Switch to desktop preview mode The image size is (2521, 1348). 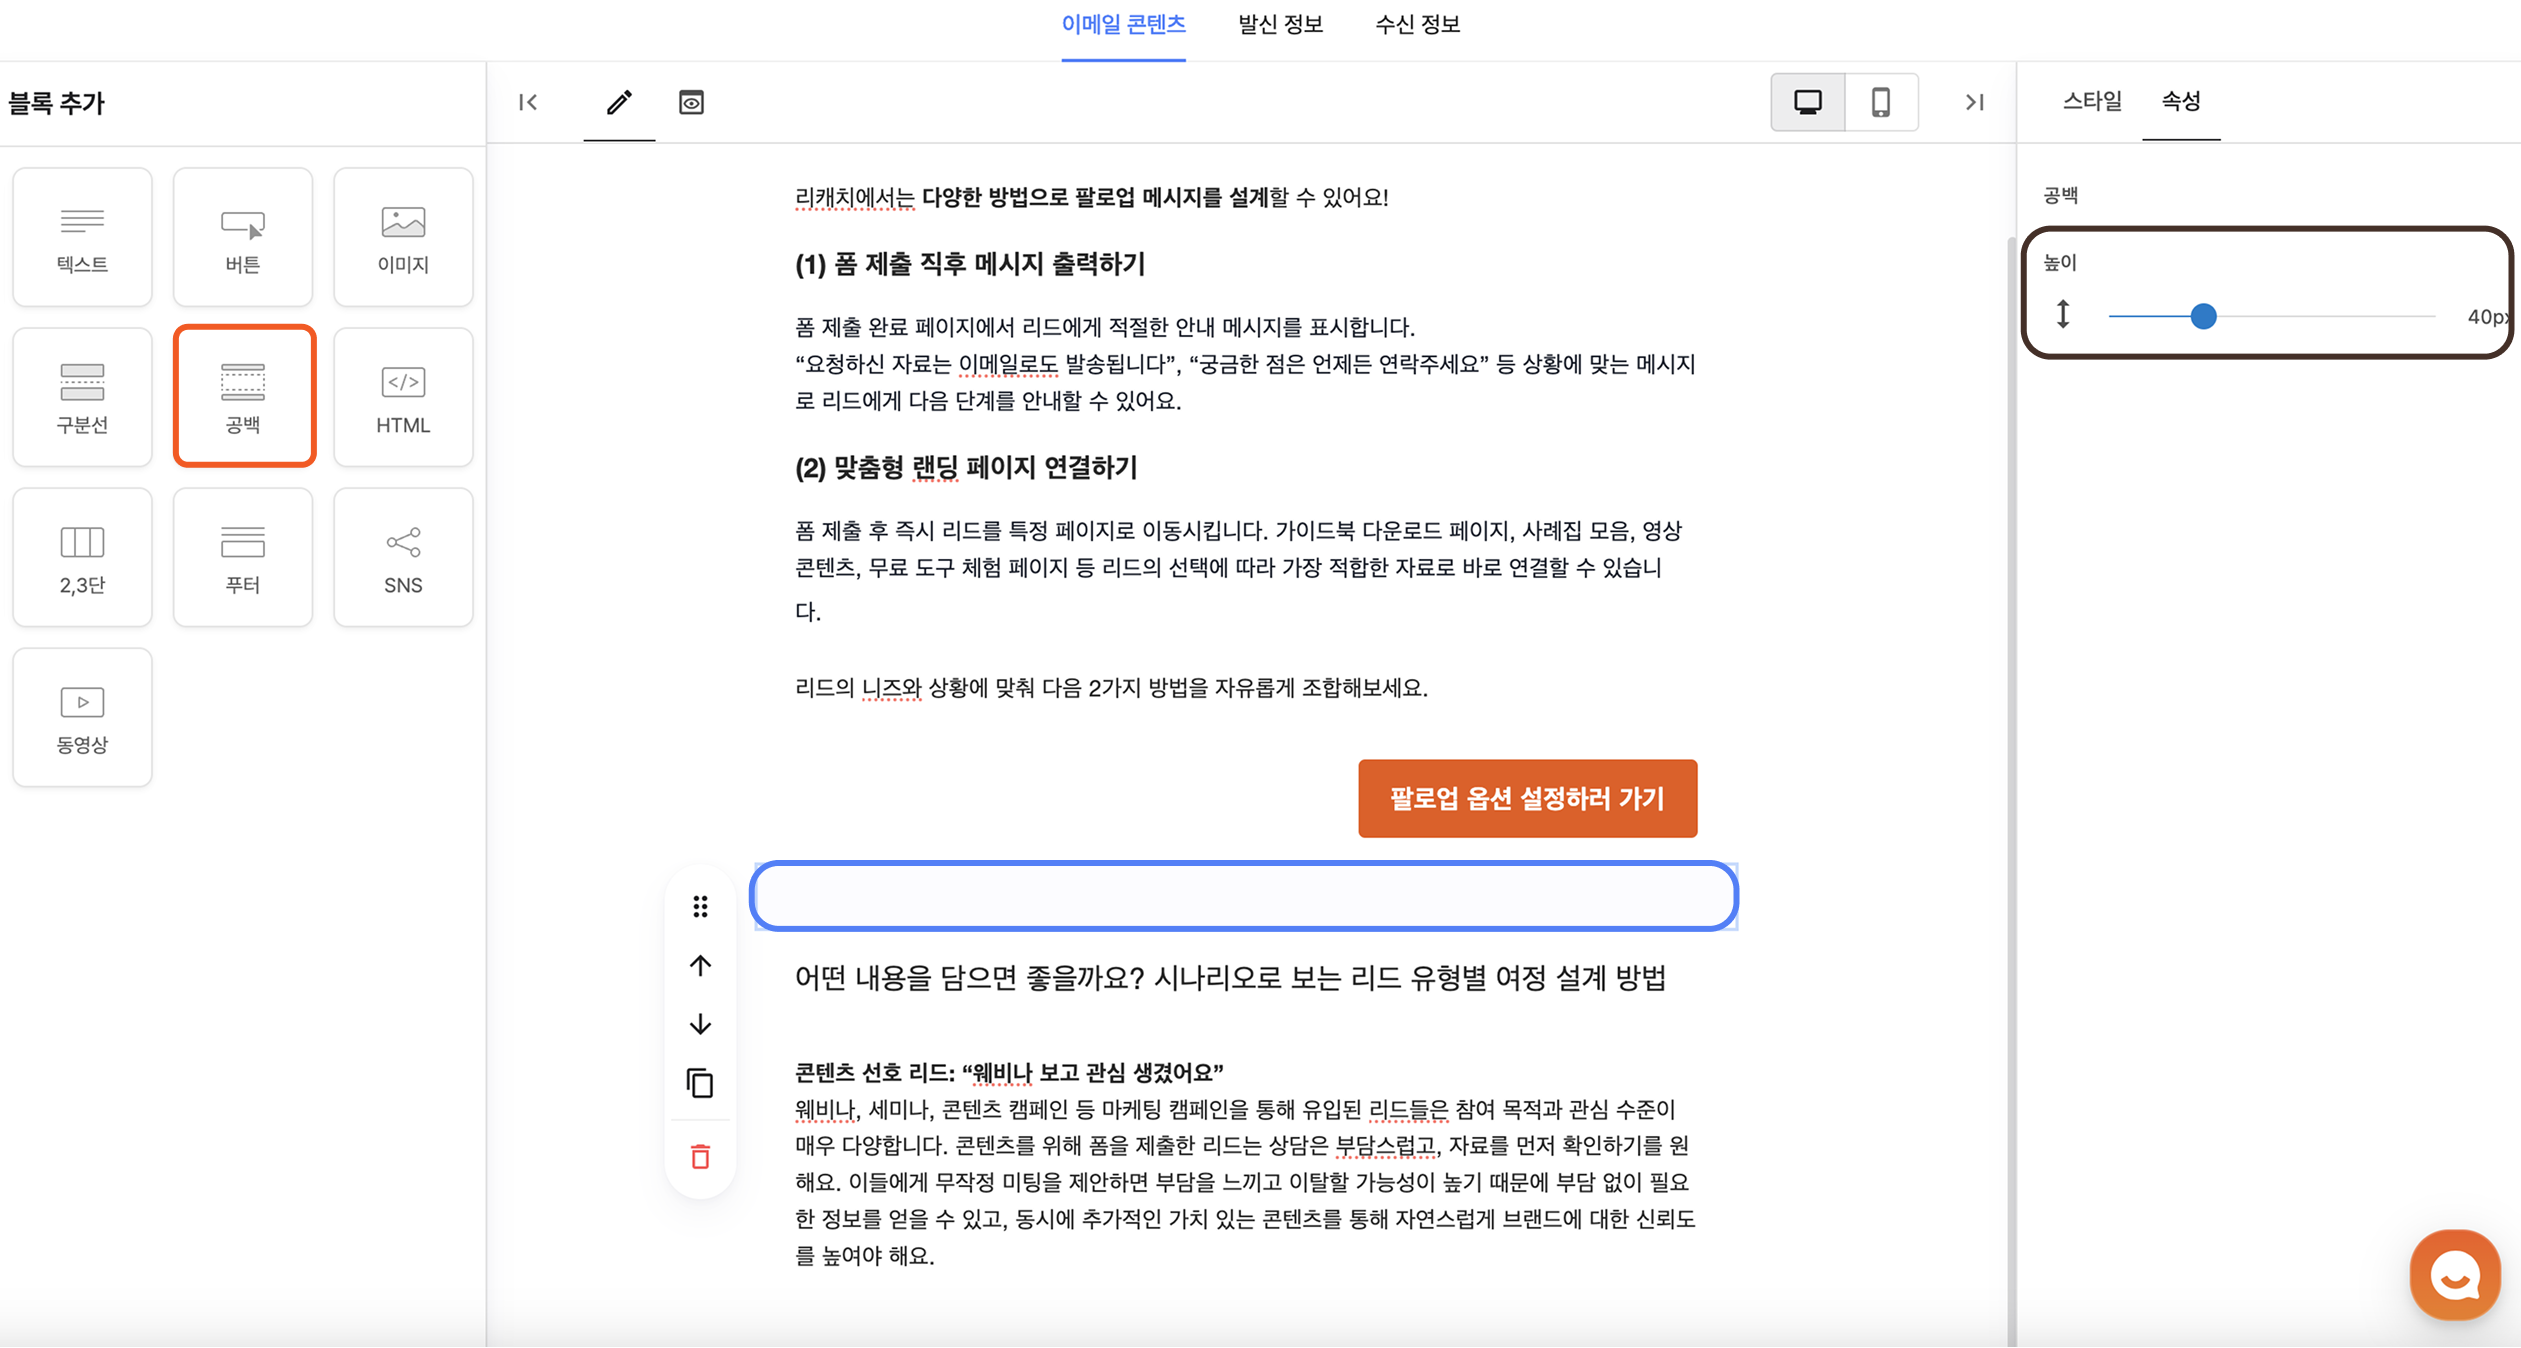[1807, 102]
